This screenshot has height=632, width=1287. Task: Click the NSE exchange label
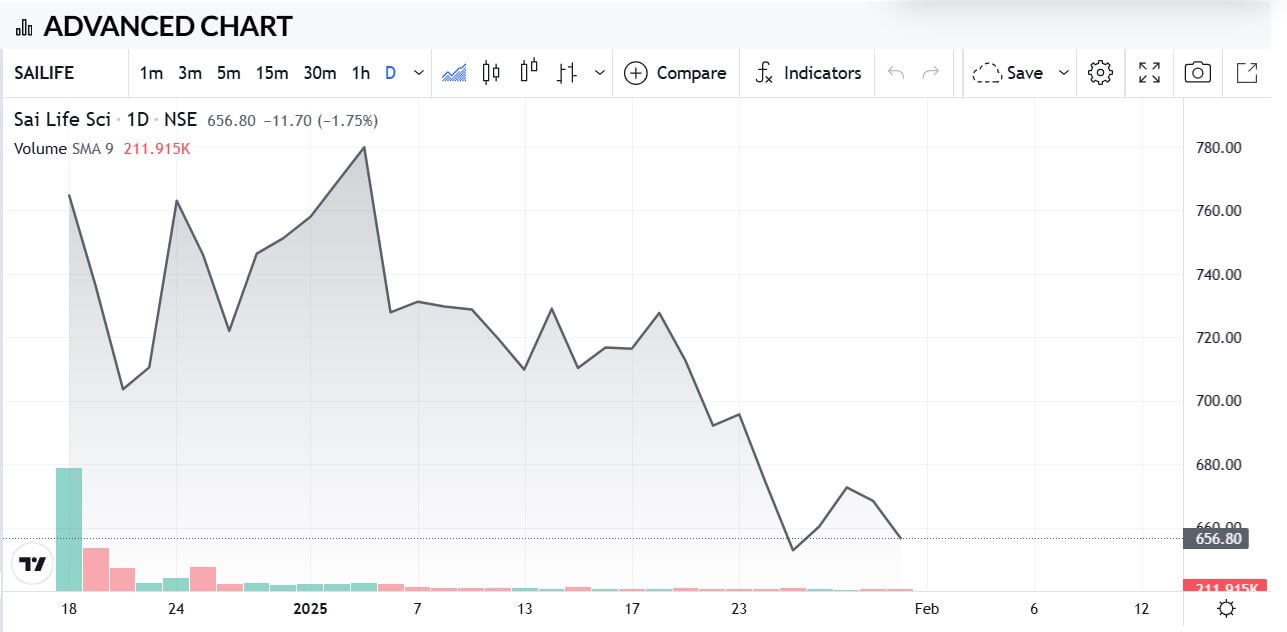[181, 120]
